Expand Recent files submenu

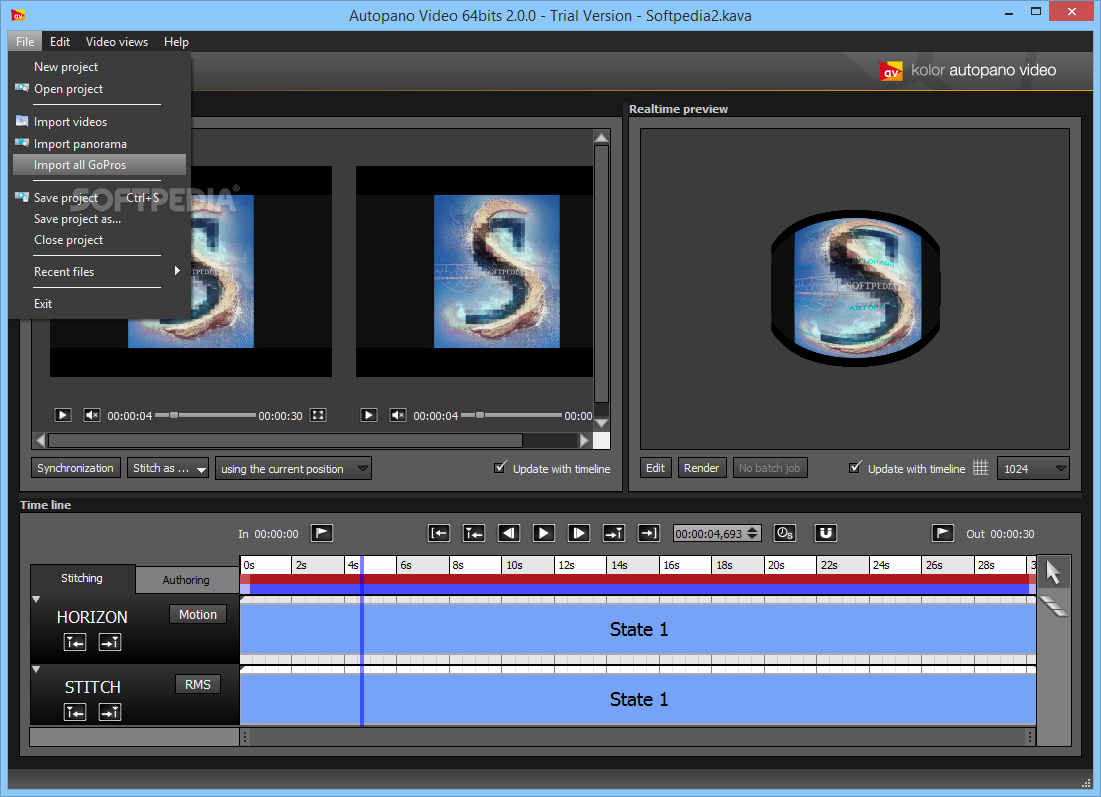tap(100, 272)
